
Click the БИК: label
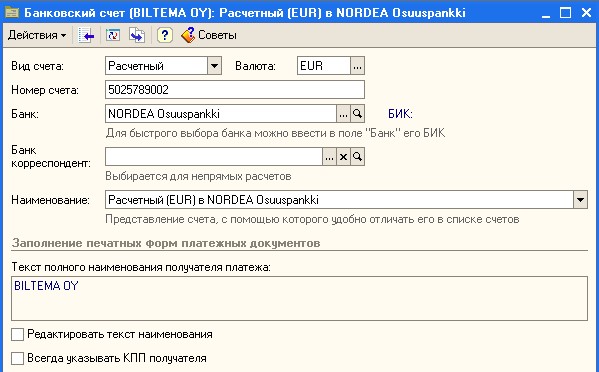(x=400, y=114)
